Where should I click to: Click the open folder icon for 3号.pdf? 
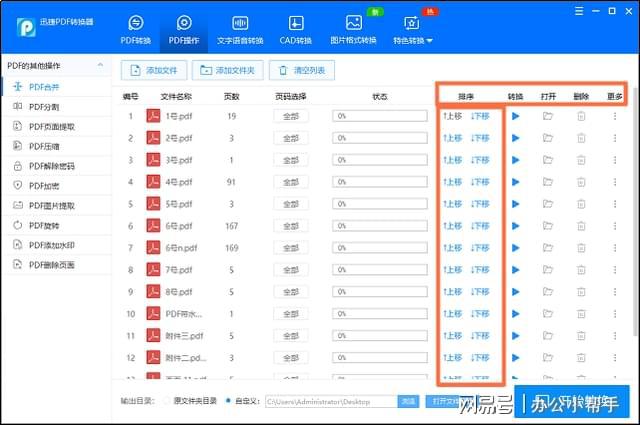(x=548, y=160)
